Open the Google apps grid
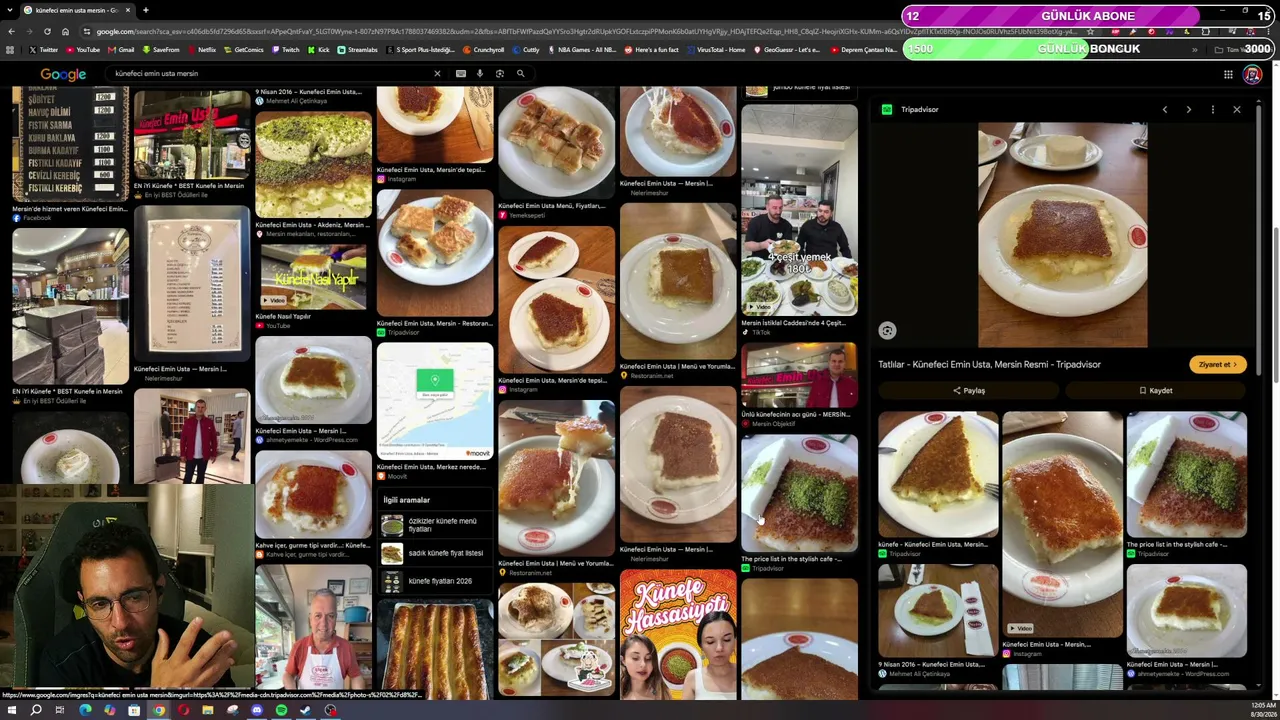This screenshot has width=1280, height=720. pyautogui.click(x=1228, y=74)
